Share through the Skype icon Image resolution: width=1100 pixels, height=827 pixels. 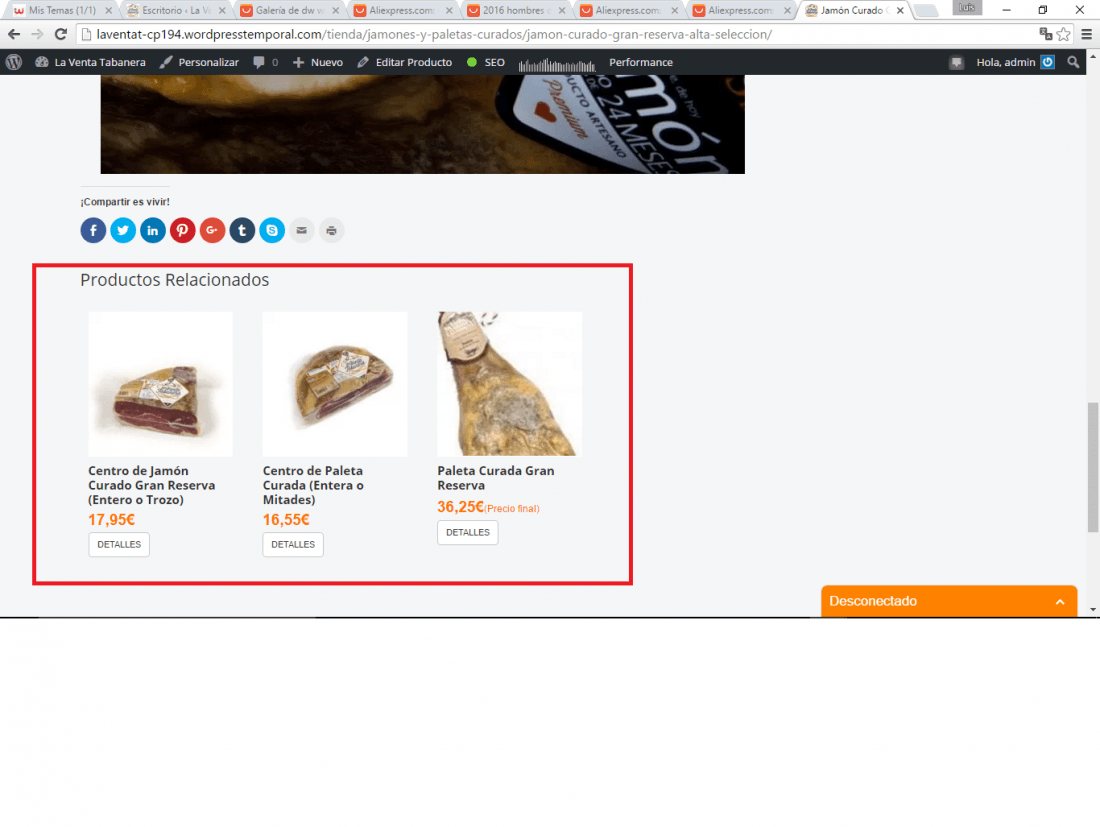point(272,230)
